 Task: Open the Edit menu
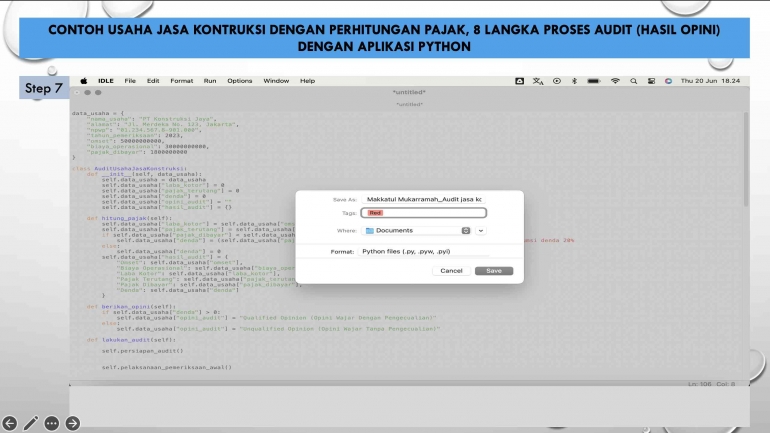click(x=153, y=81)
